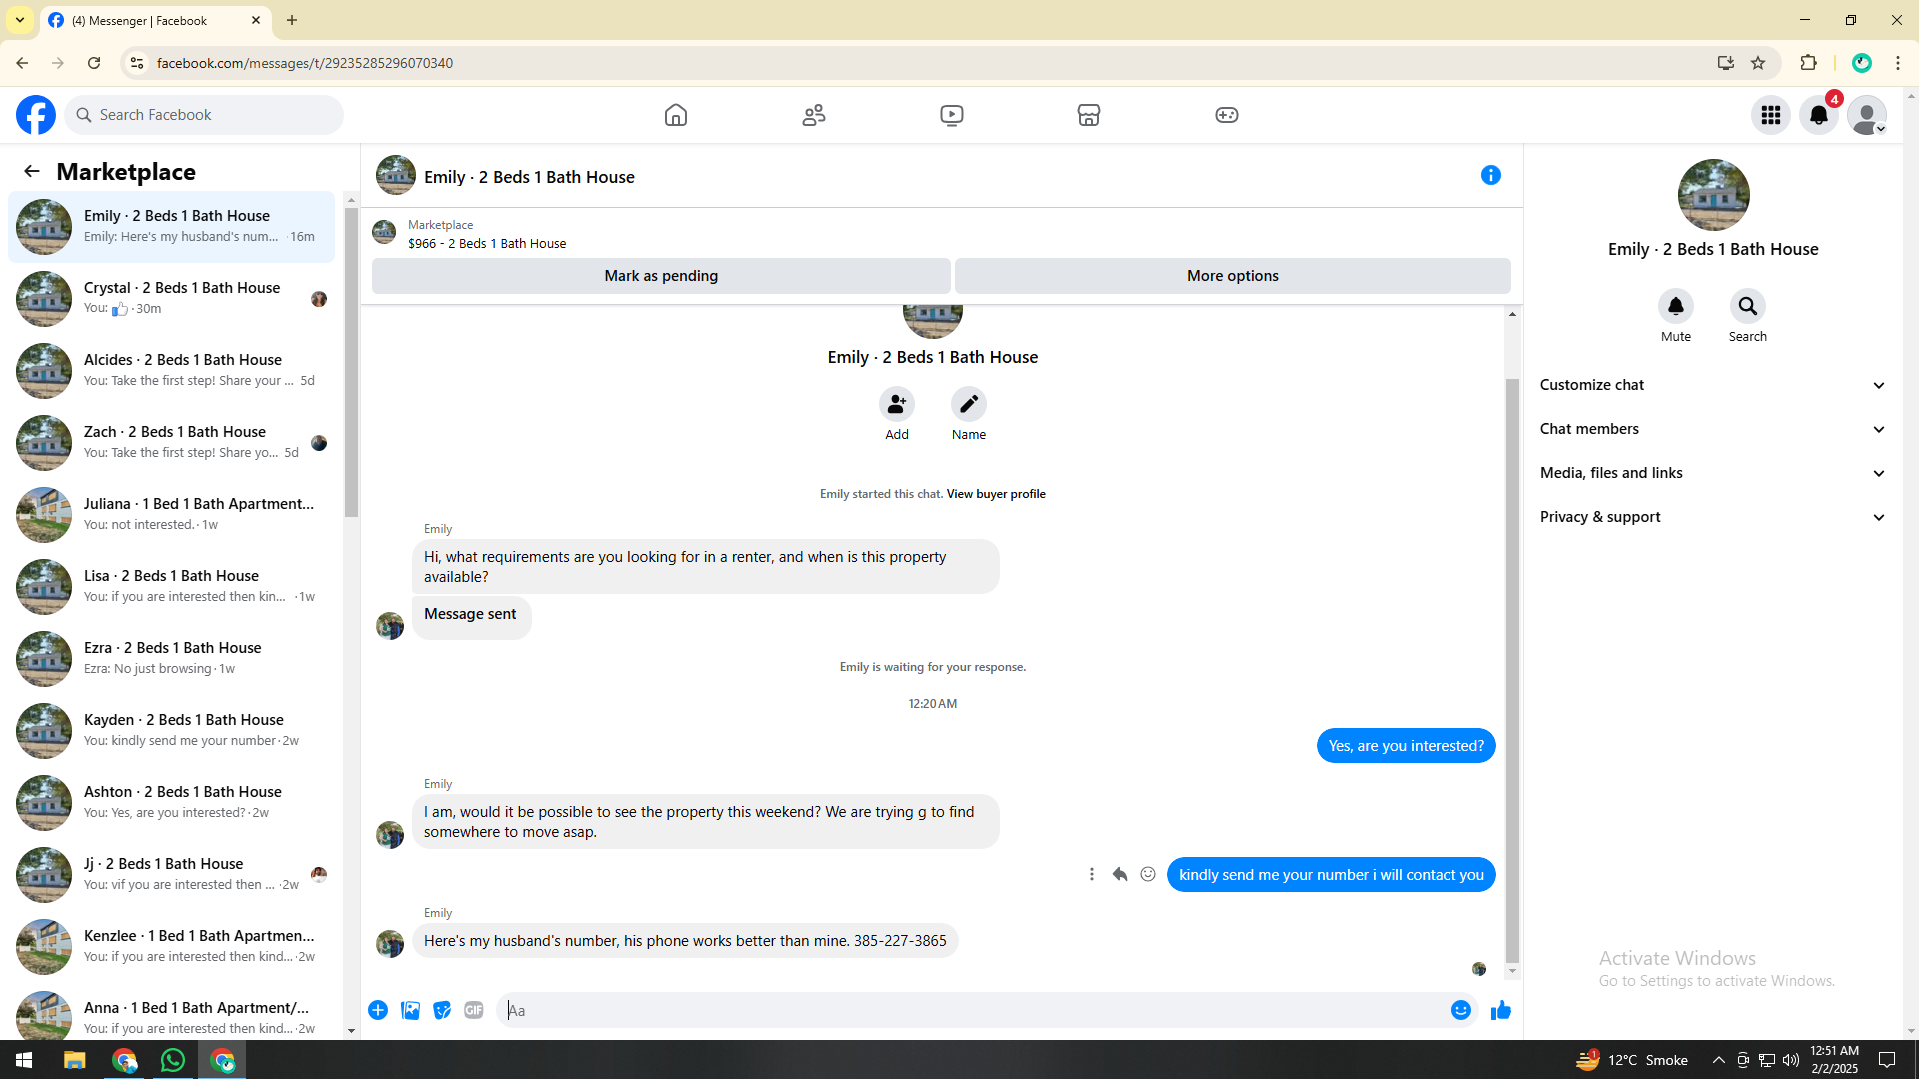Screen dimensions: 1919x1079
Task: Open the account profile avatar menu
Action: tap(1867, 115)
